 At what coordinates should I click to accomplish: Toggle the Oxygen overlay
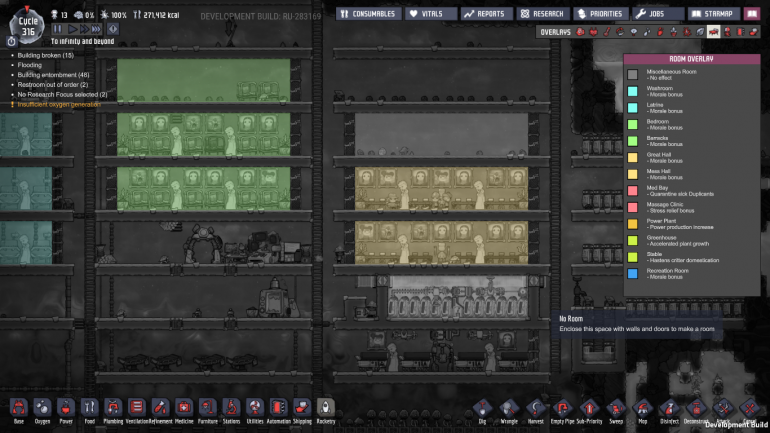[x=580, y=32]
